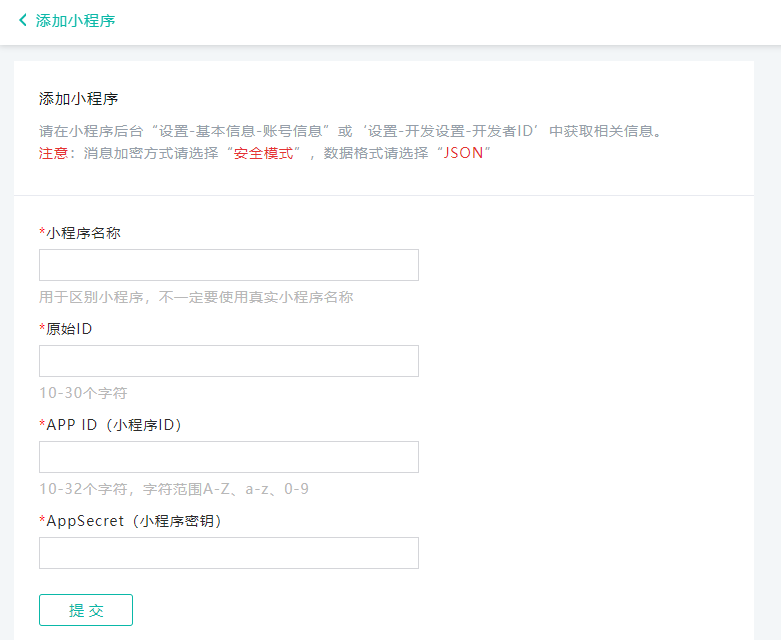Click the green 添加小程序 header link

[75, 20]
